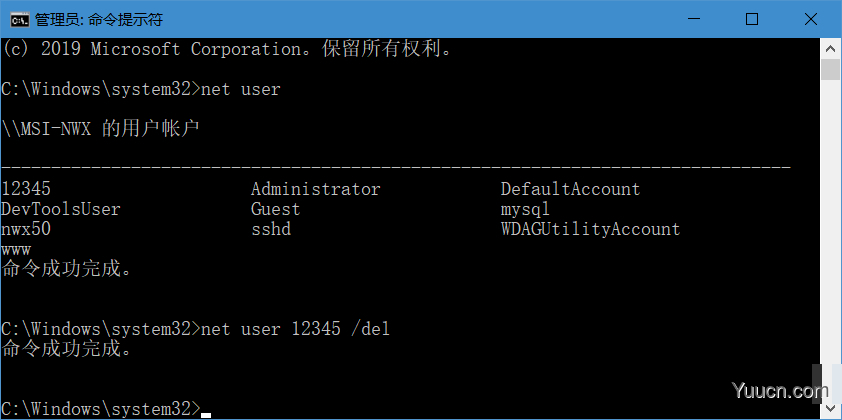Image resolution: width=842 pixels, height=420 pixels.
Task: Click the www account name
Action: [16, 250]
